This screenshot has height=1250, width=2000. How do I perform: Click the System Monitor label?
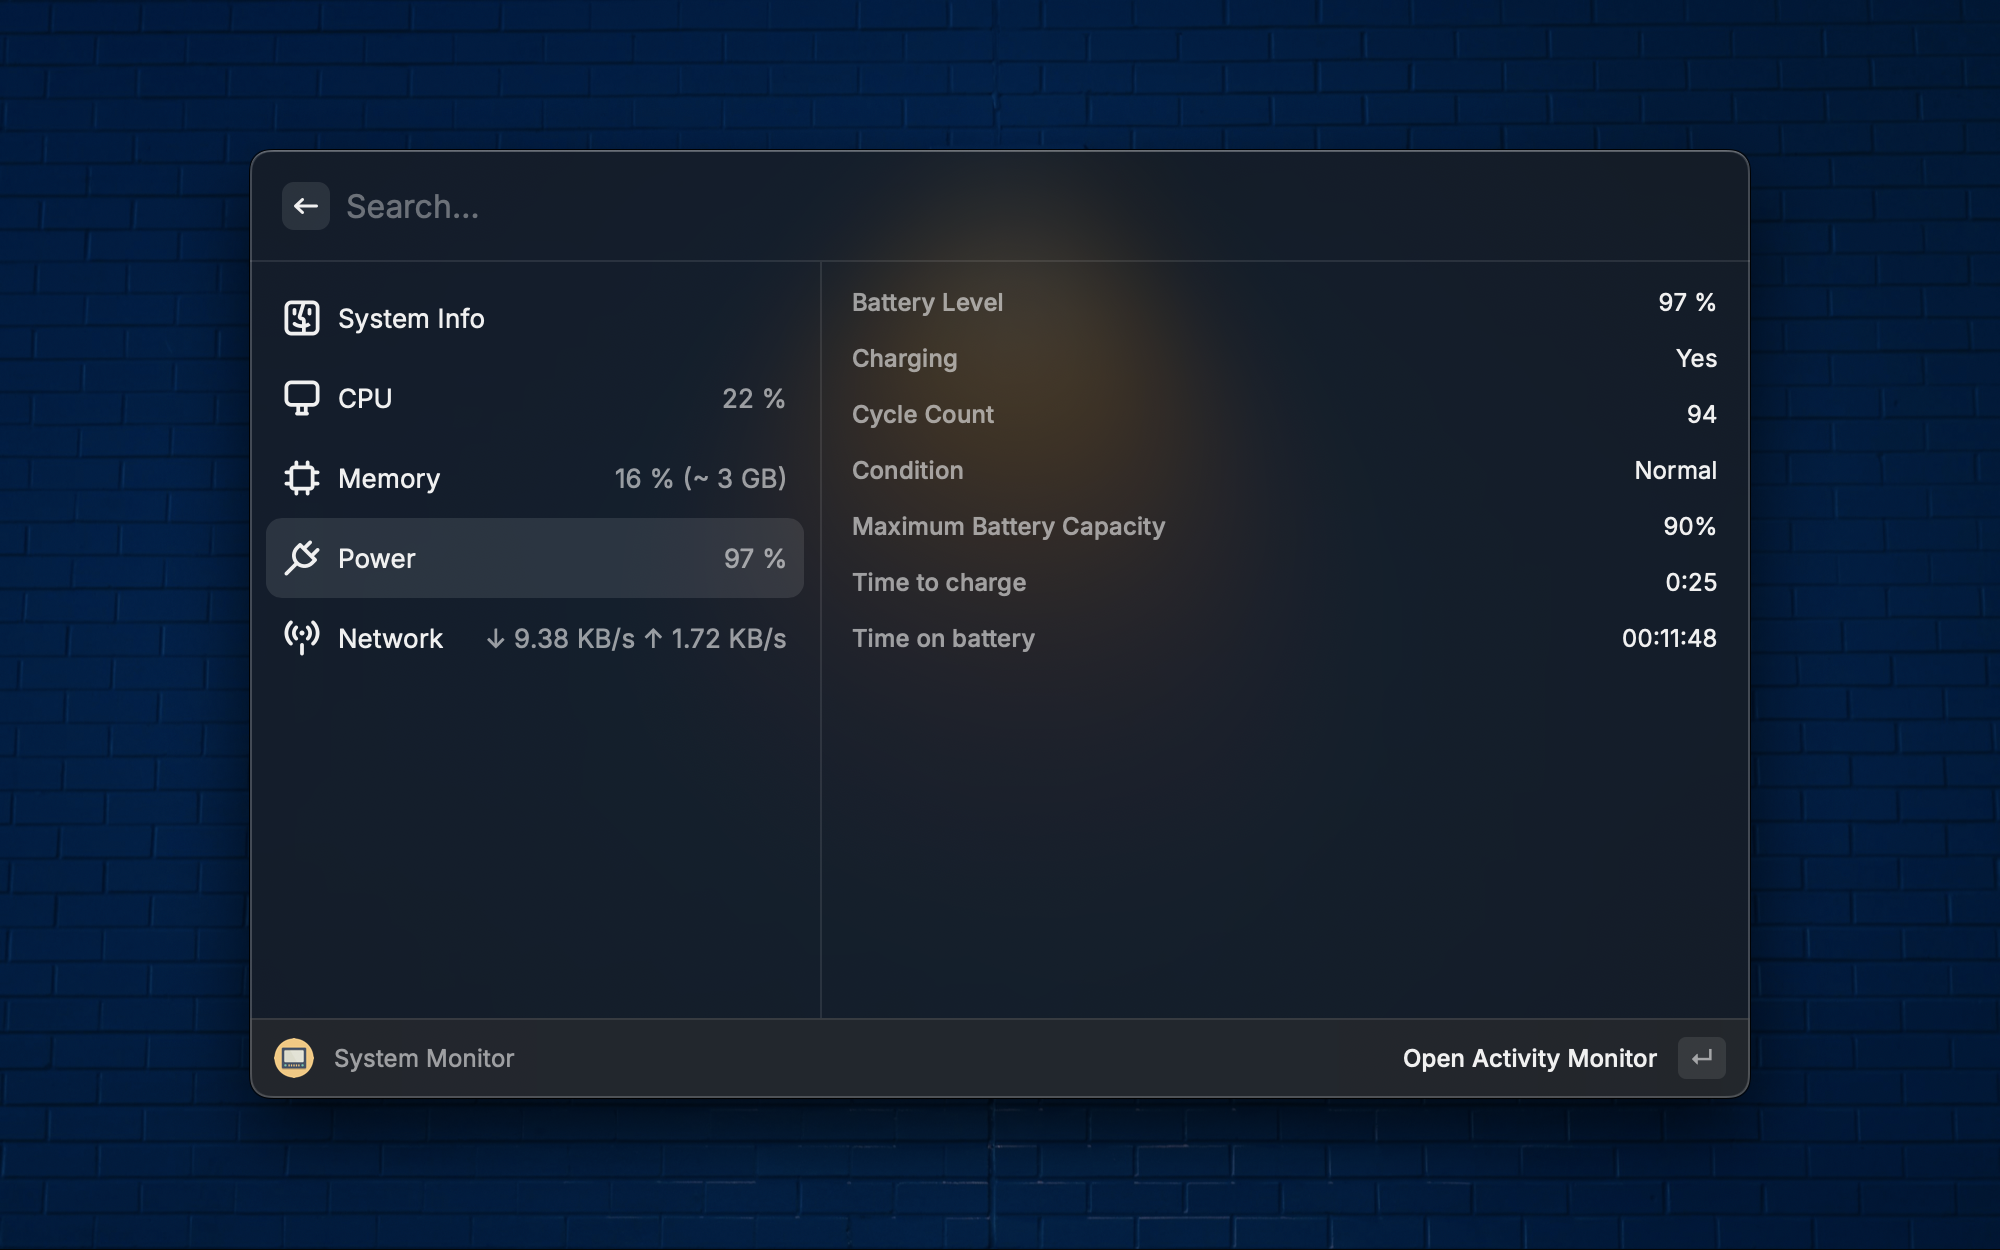click(424, 1058)
